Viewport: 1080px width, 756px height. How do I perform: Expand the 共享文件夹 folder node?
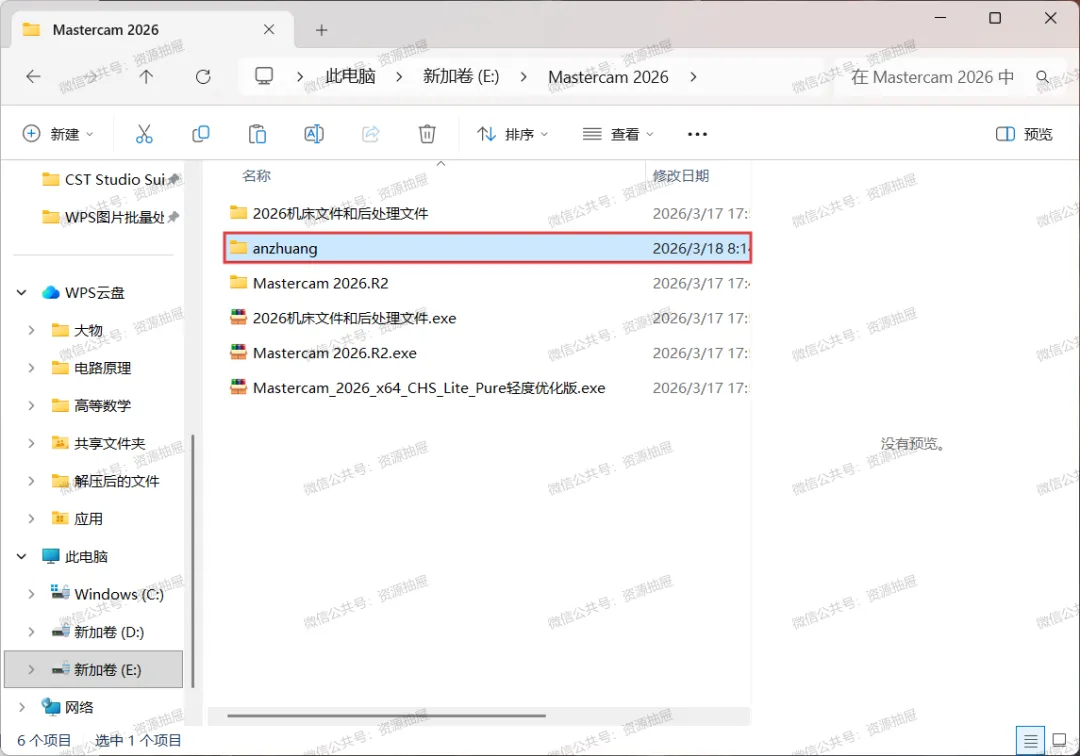(31, 443)
